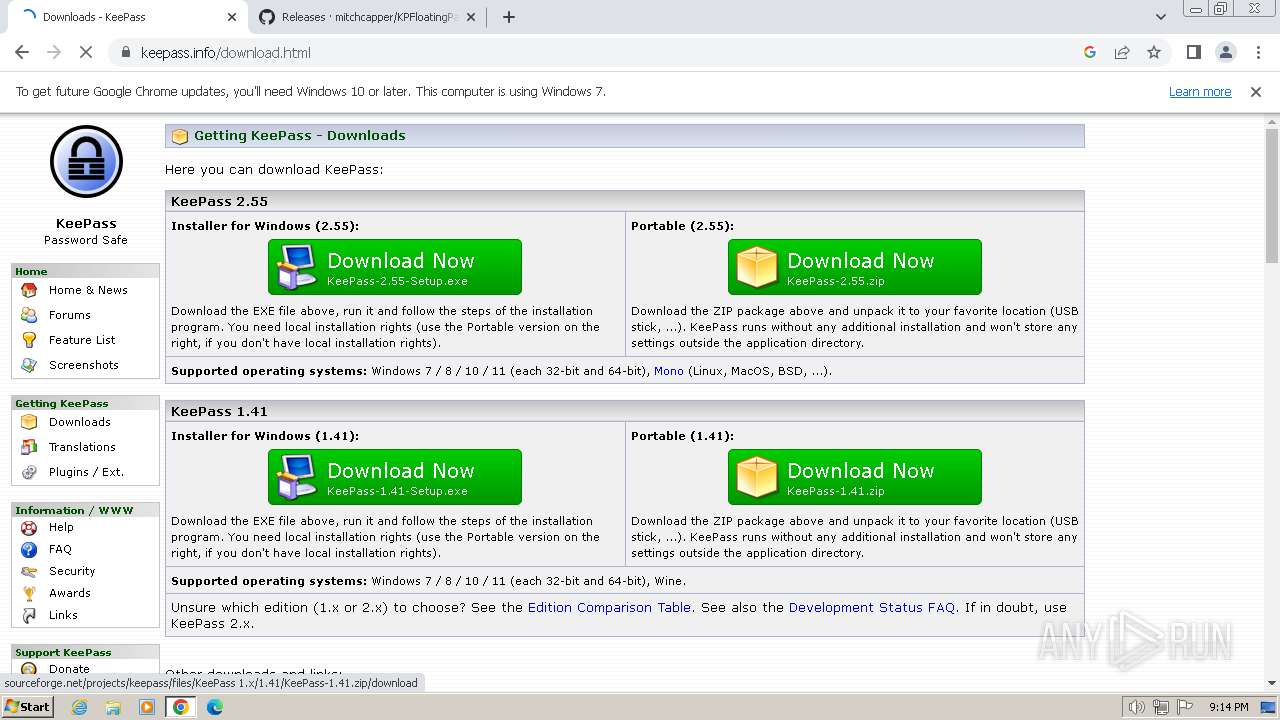Switch to the GitHub Releases tab
This screenshot has width=1280, height=720.
coord(365,17)
